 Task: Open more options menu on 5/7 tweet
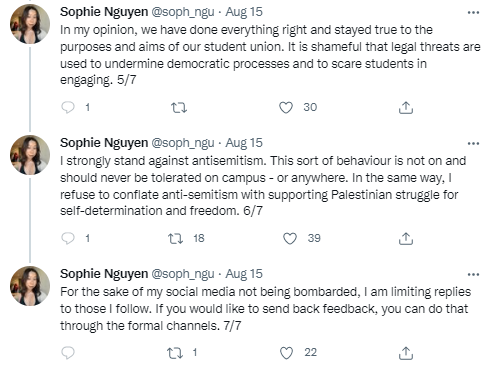coord(473,13)
